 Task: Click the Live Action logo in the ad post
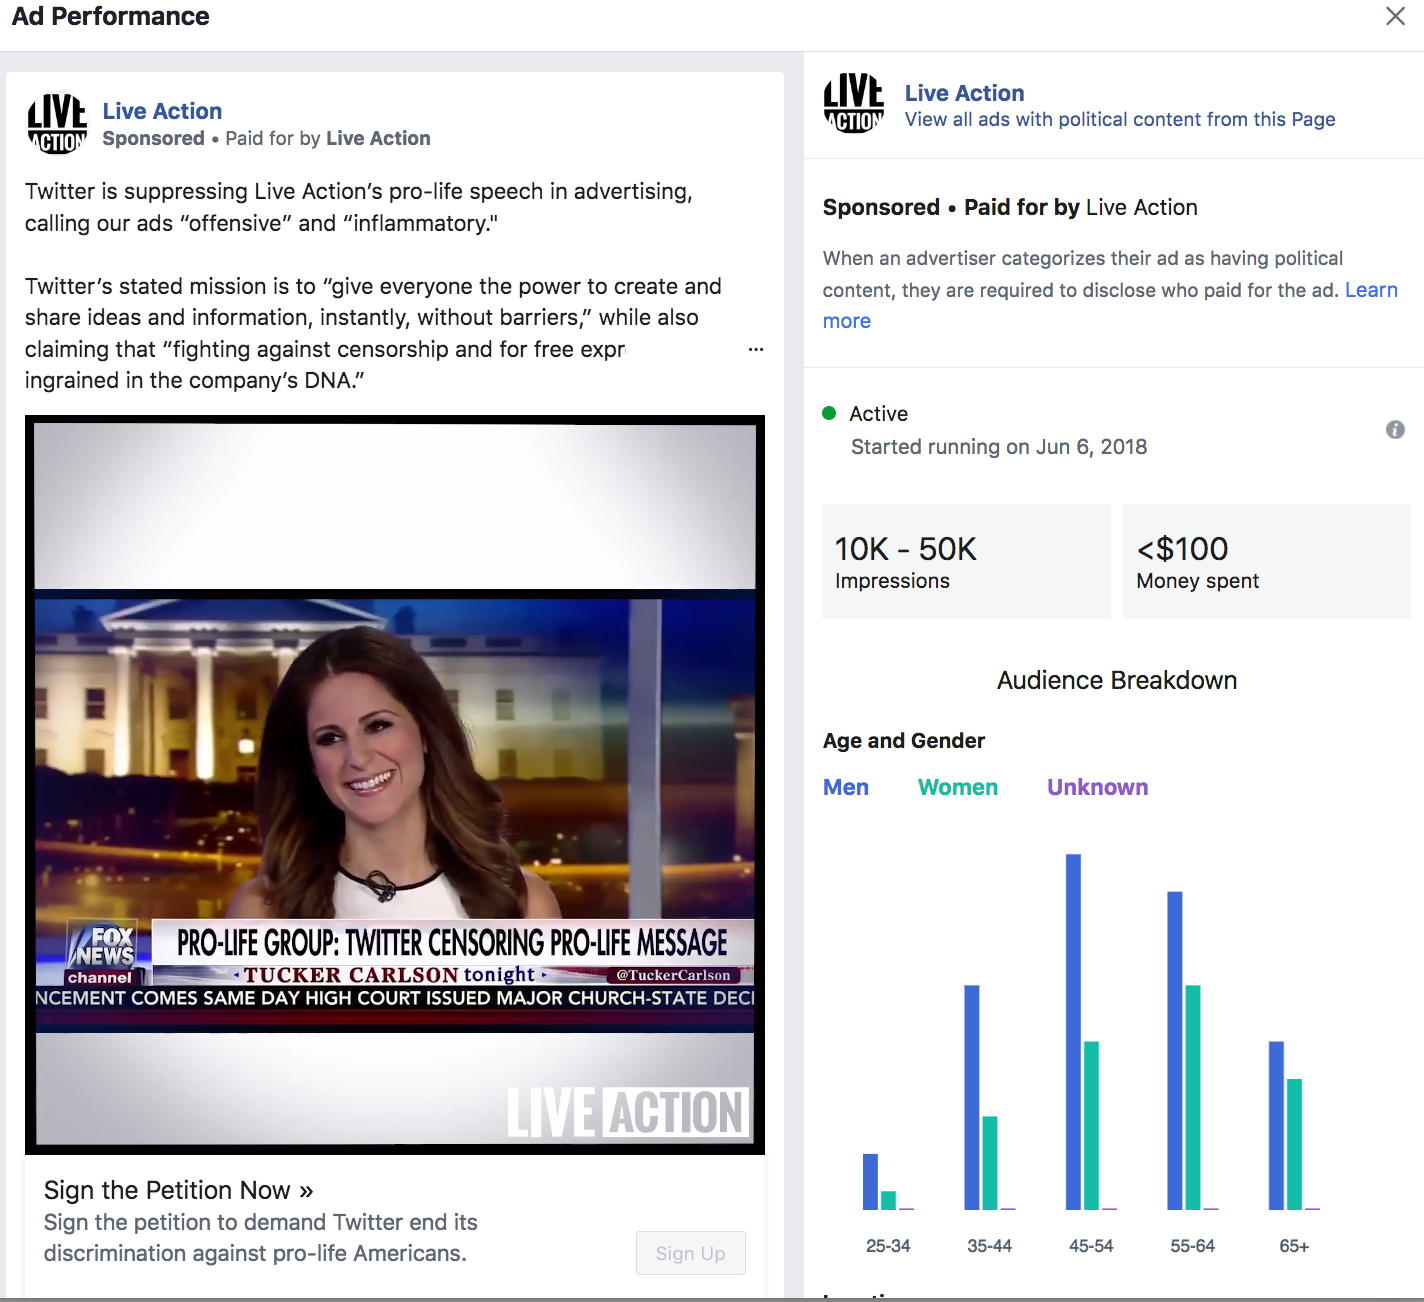[57, 124]
